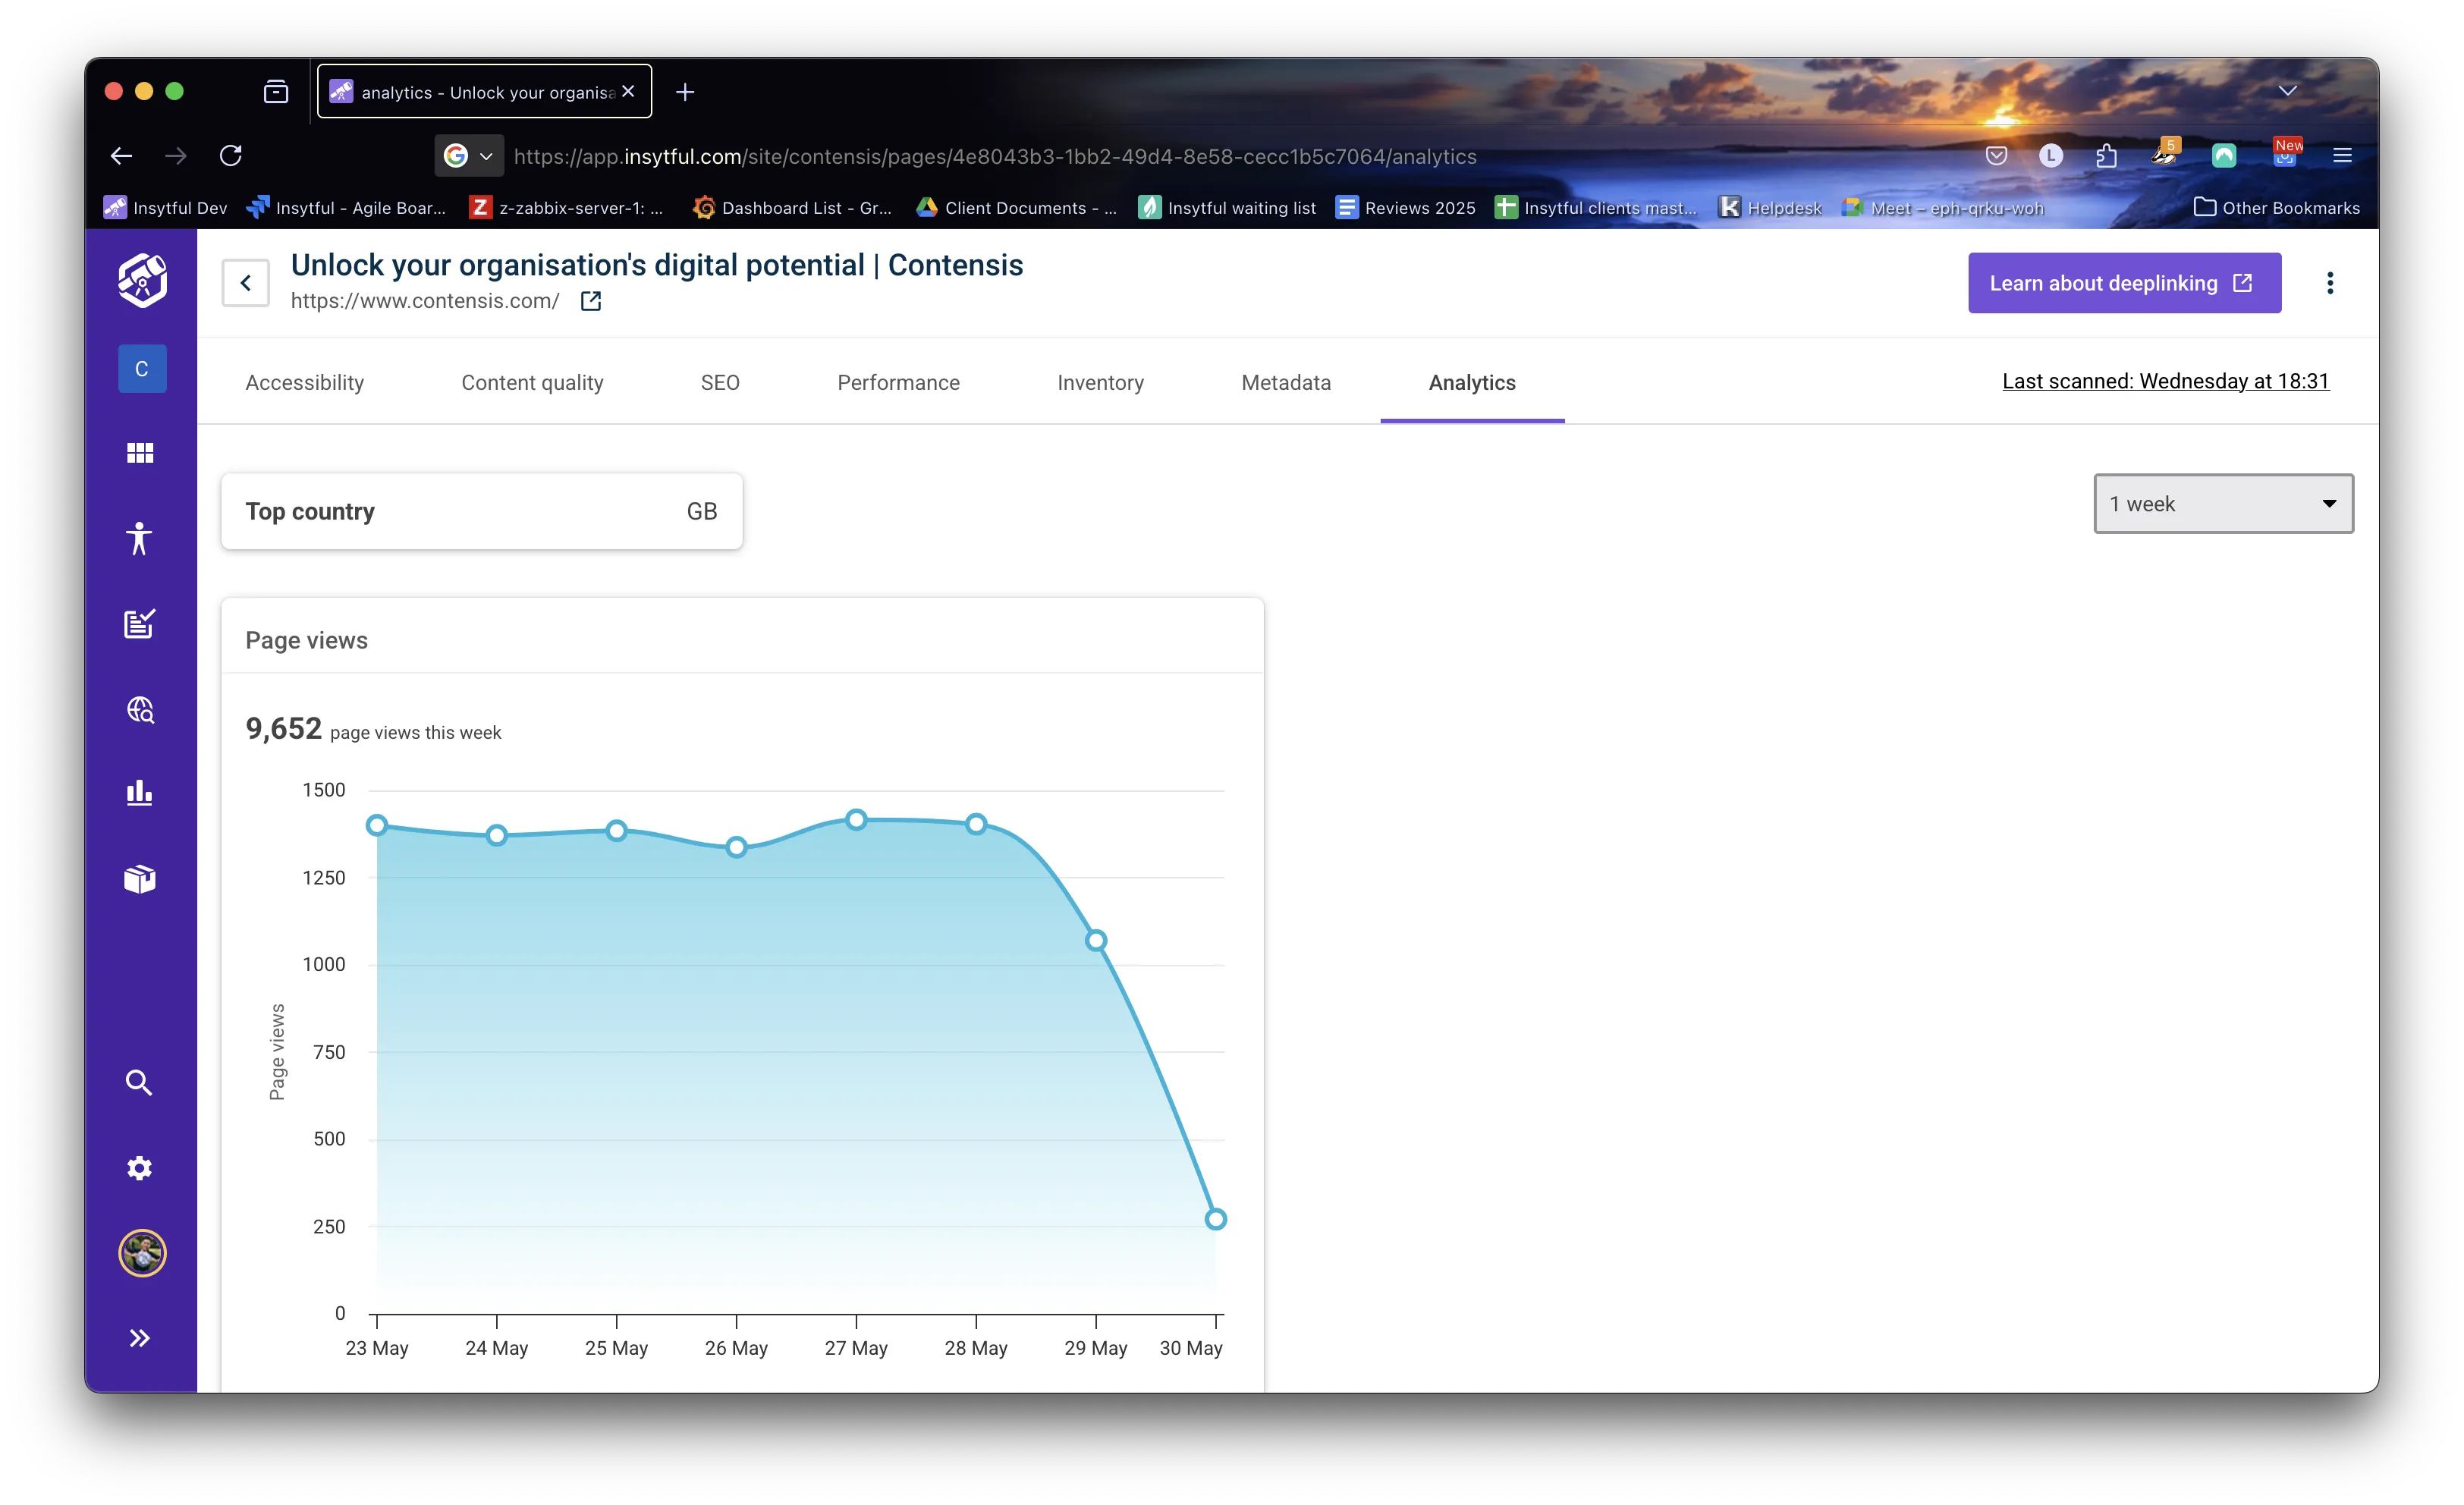This screenshot has width=2464, height=1505.
Task: Open the https://www.contensis.com/ external link
Action: pyautogui.click(x=590, y=301)
